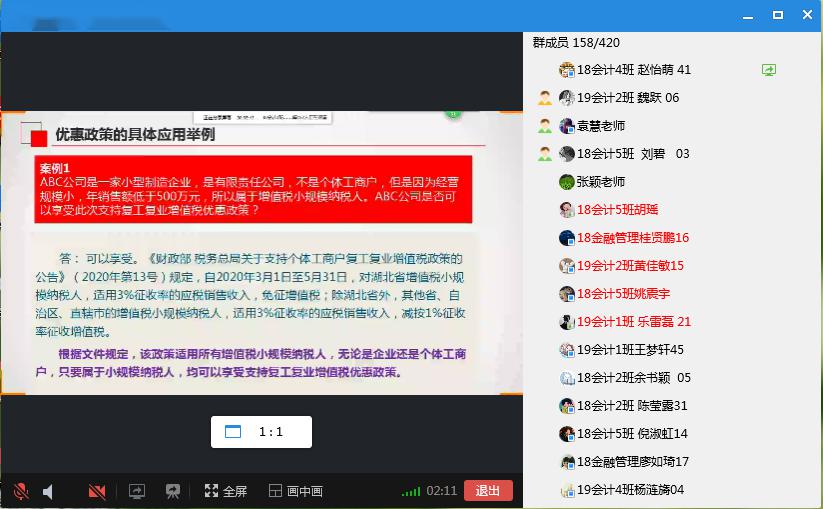Click the speaker volume icon
This screenshot has width=823, height=509.
pyautogui.click(x=48, y=491)
